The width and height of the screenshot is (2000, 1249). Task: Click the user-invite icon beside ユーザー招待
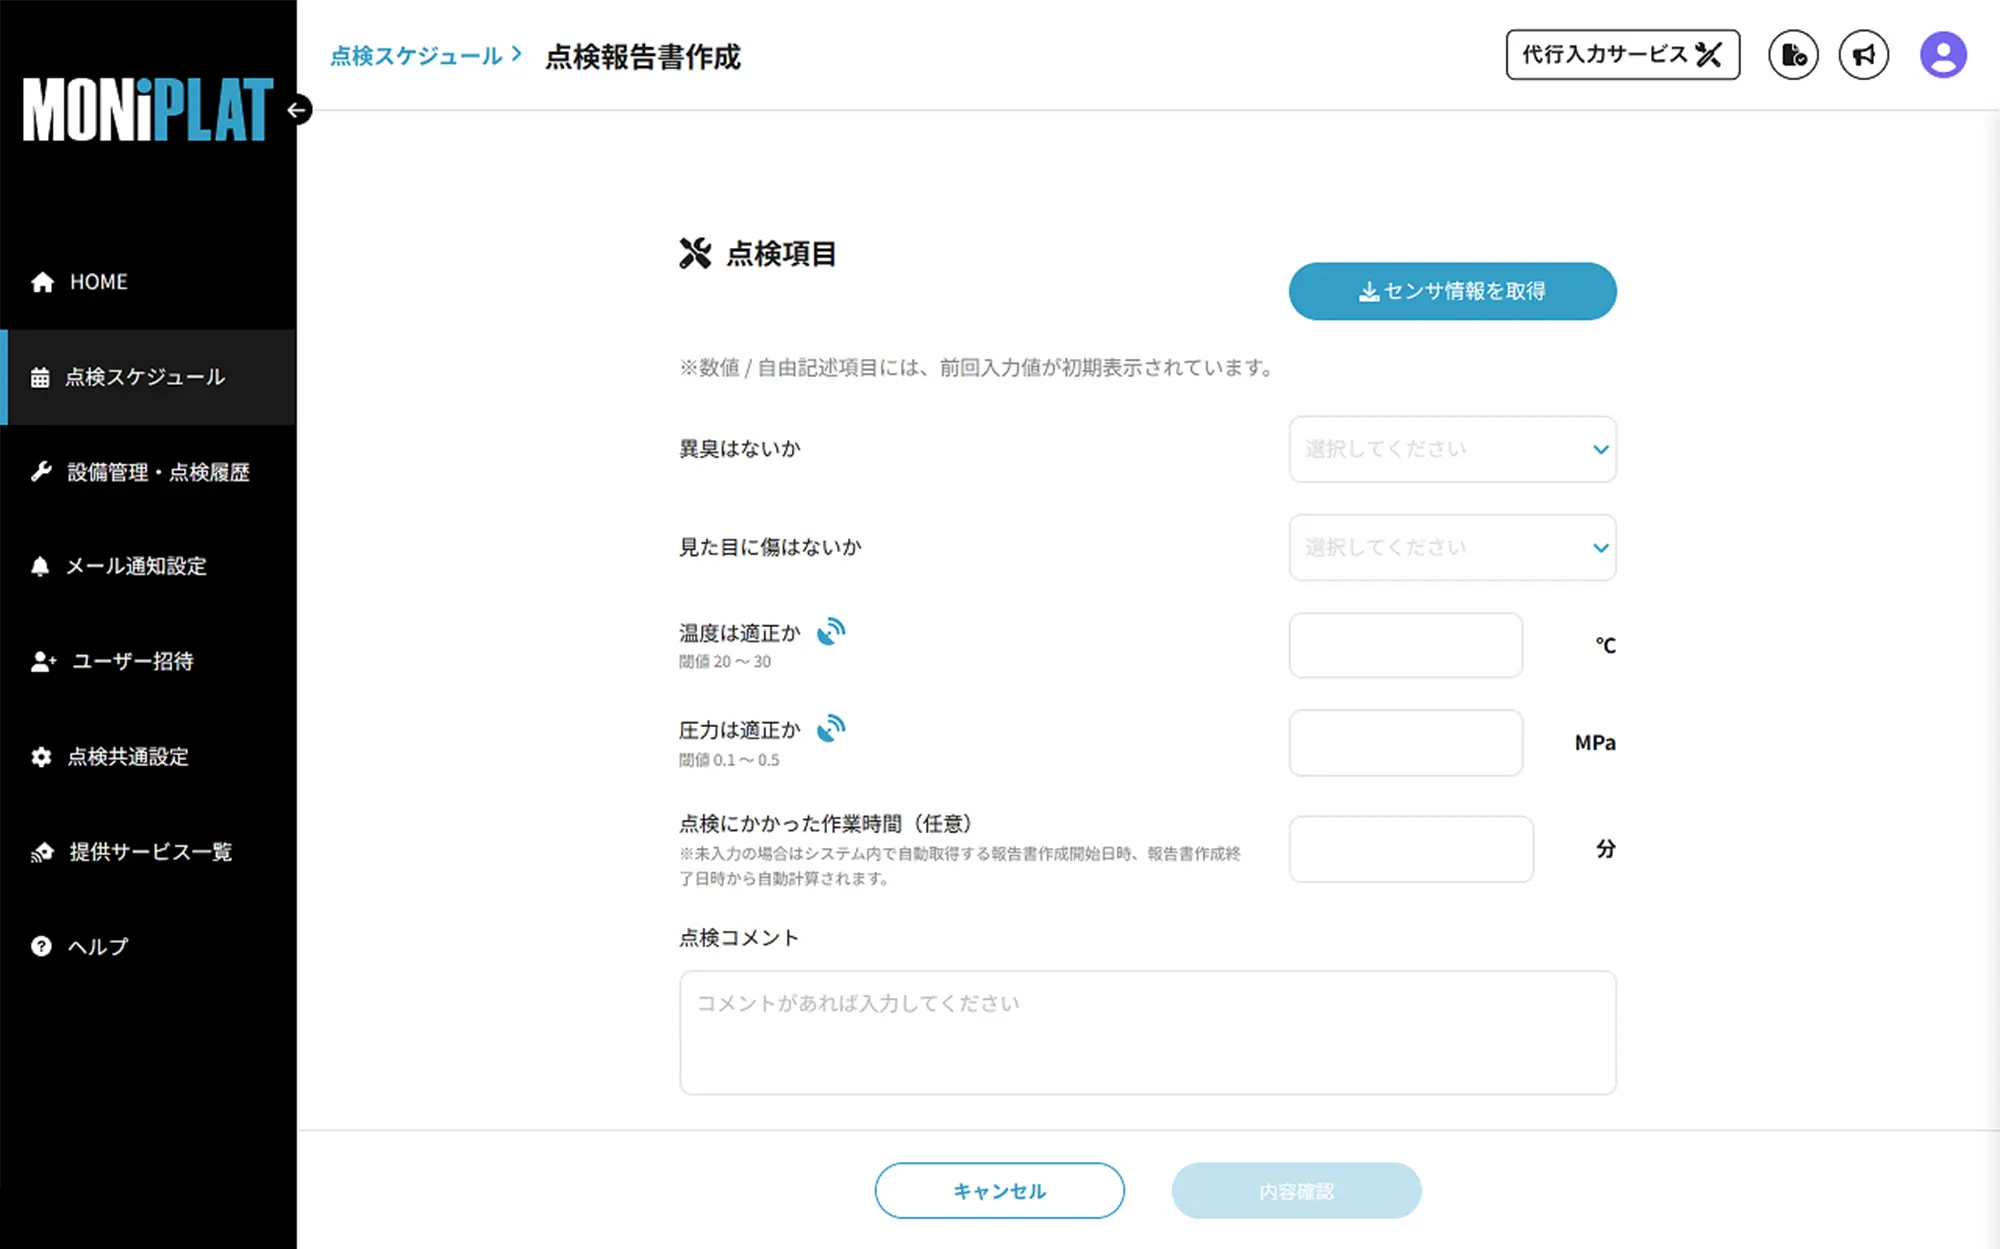[40, 661]
